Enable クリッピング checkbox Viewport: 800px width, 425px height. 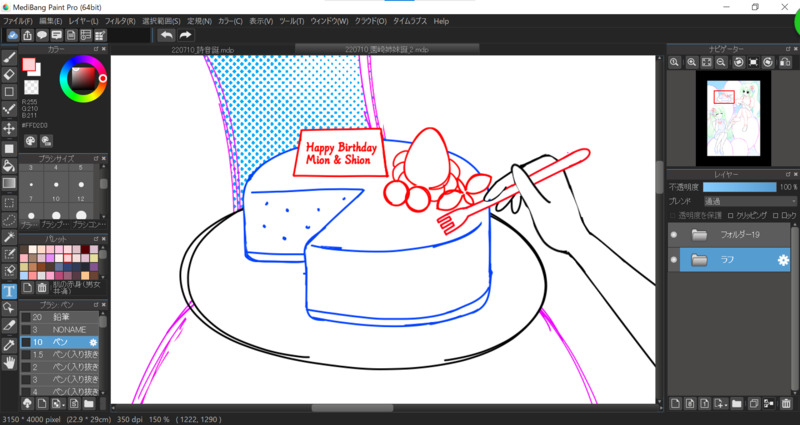coord(731,215)
